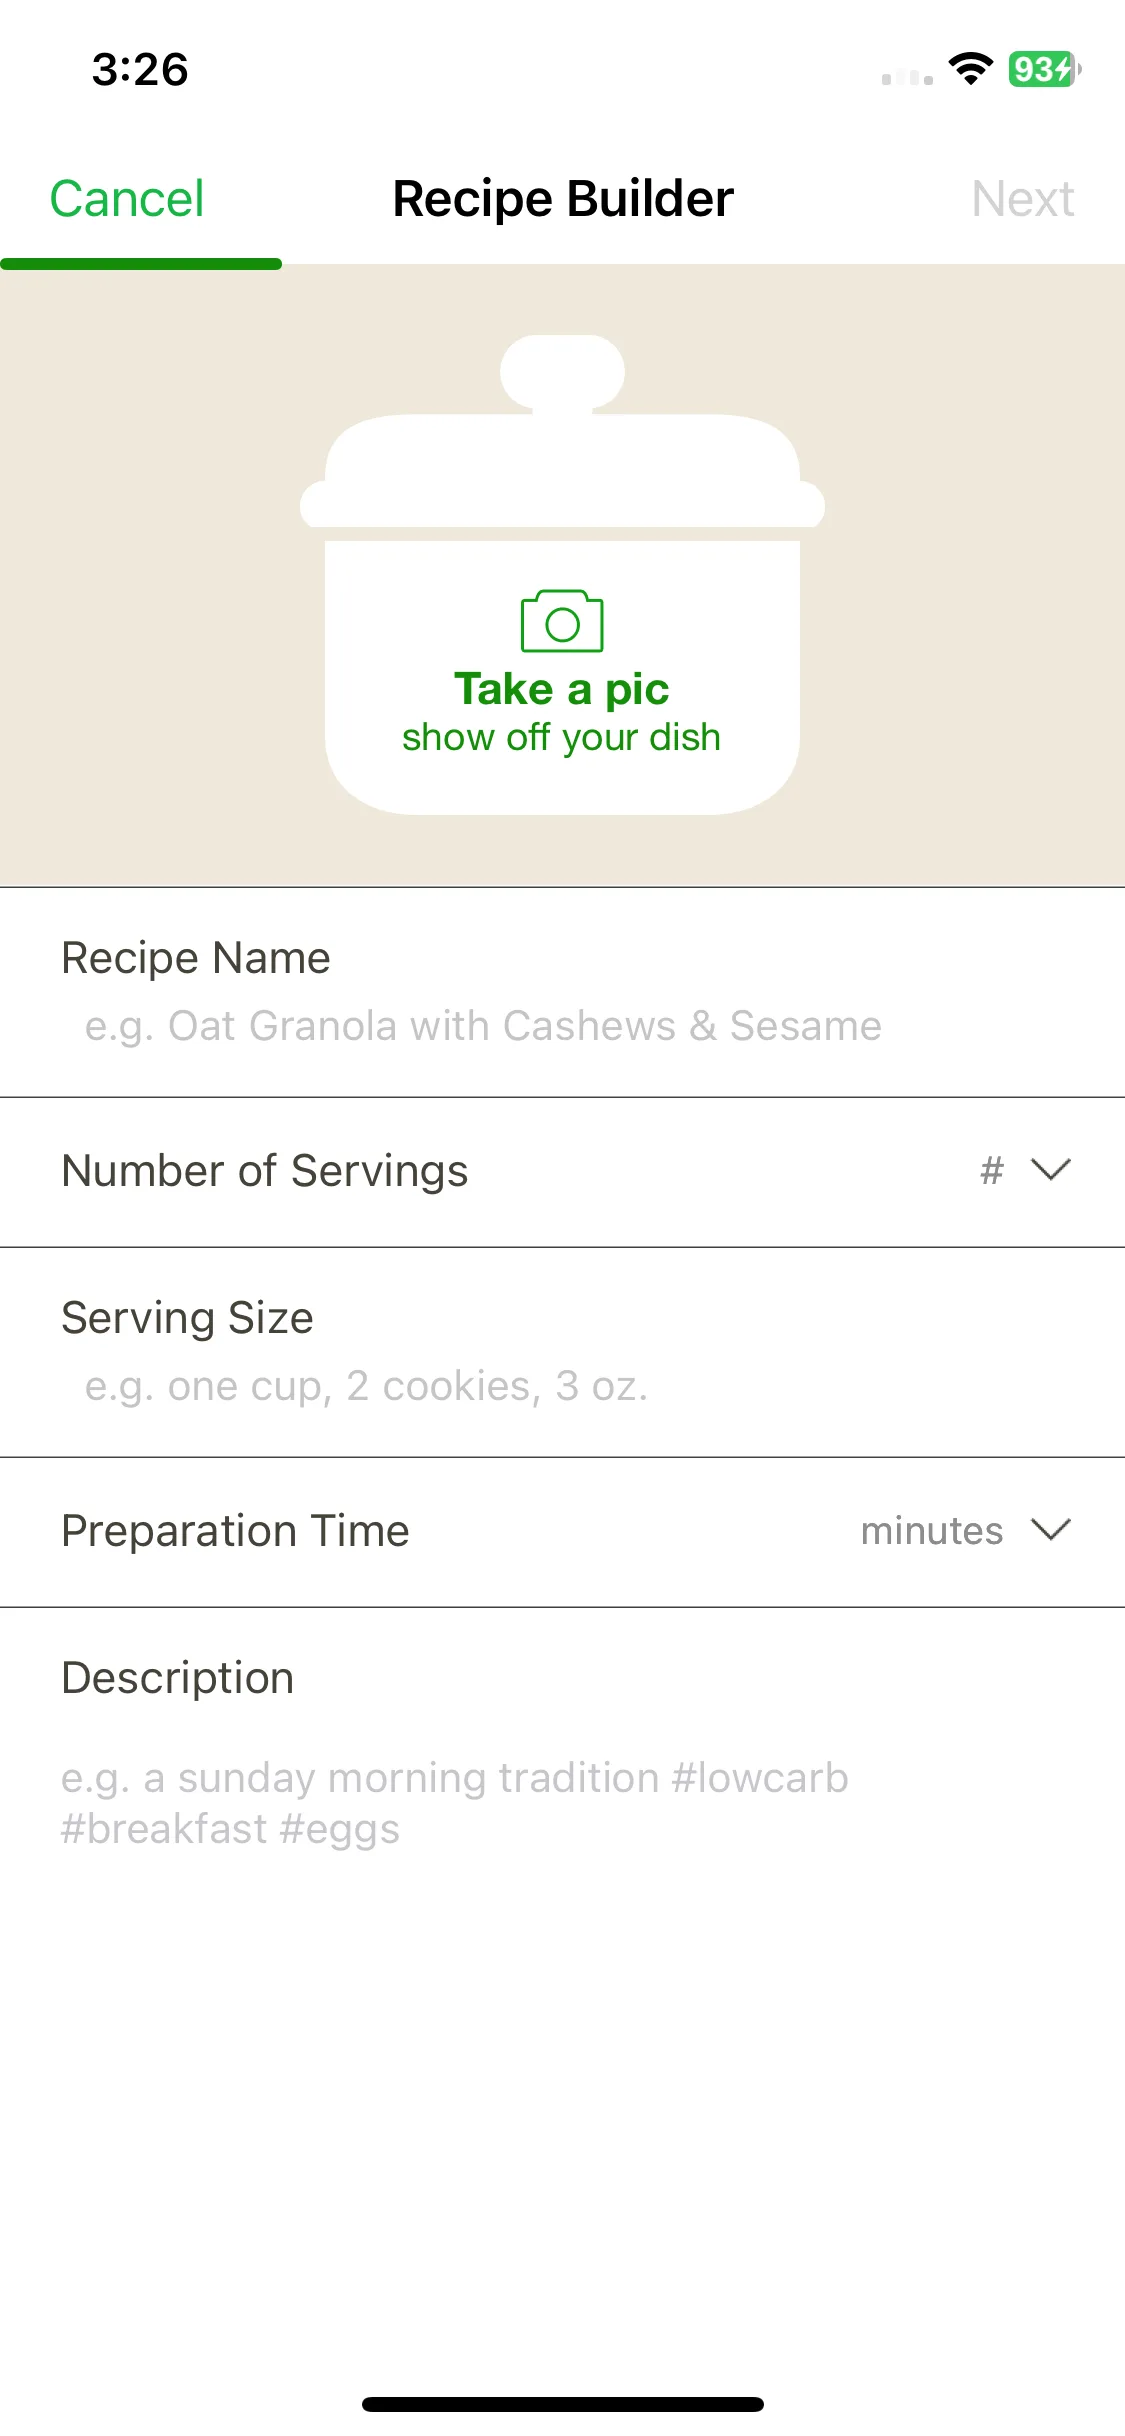Tap show off your dish caption
This screenshot has width=1125, height=2436.
[562, 738]
